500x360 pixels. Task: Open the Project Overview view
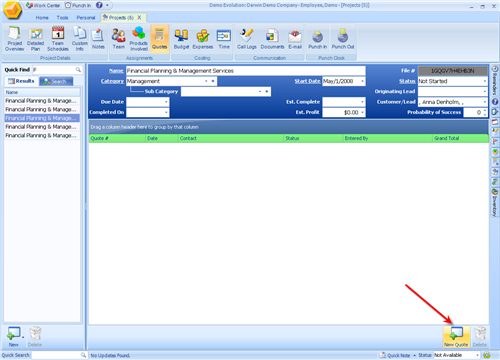point(14,39)
